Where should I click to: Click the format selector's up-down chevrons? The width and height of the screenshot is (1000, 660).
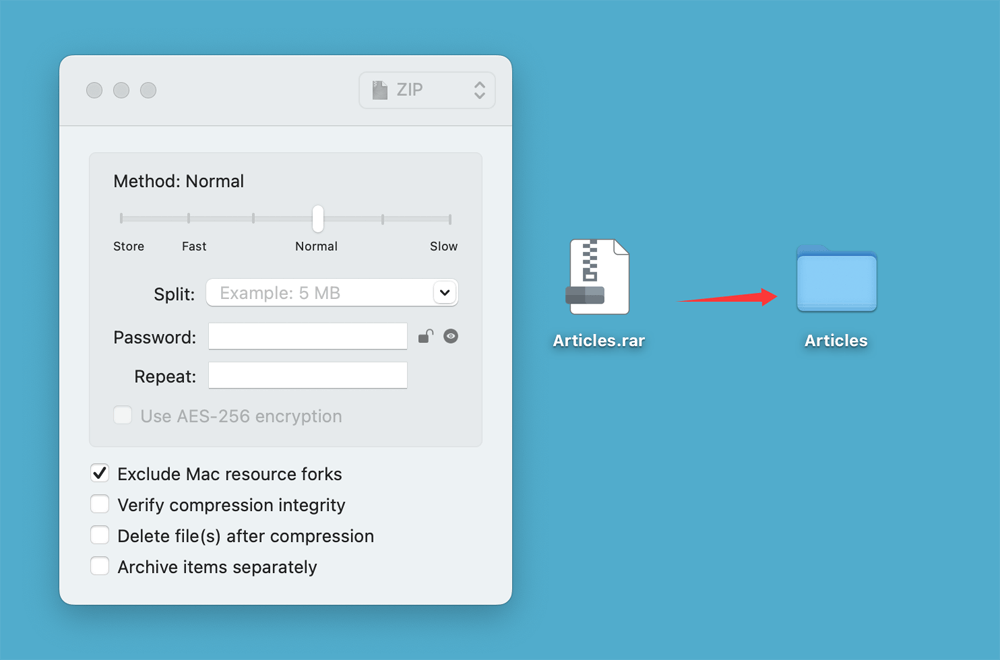[x=479, y=89]
